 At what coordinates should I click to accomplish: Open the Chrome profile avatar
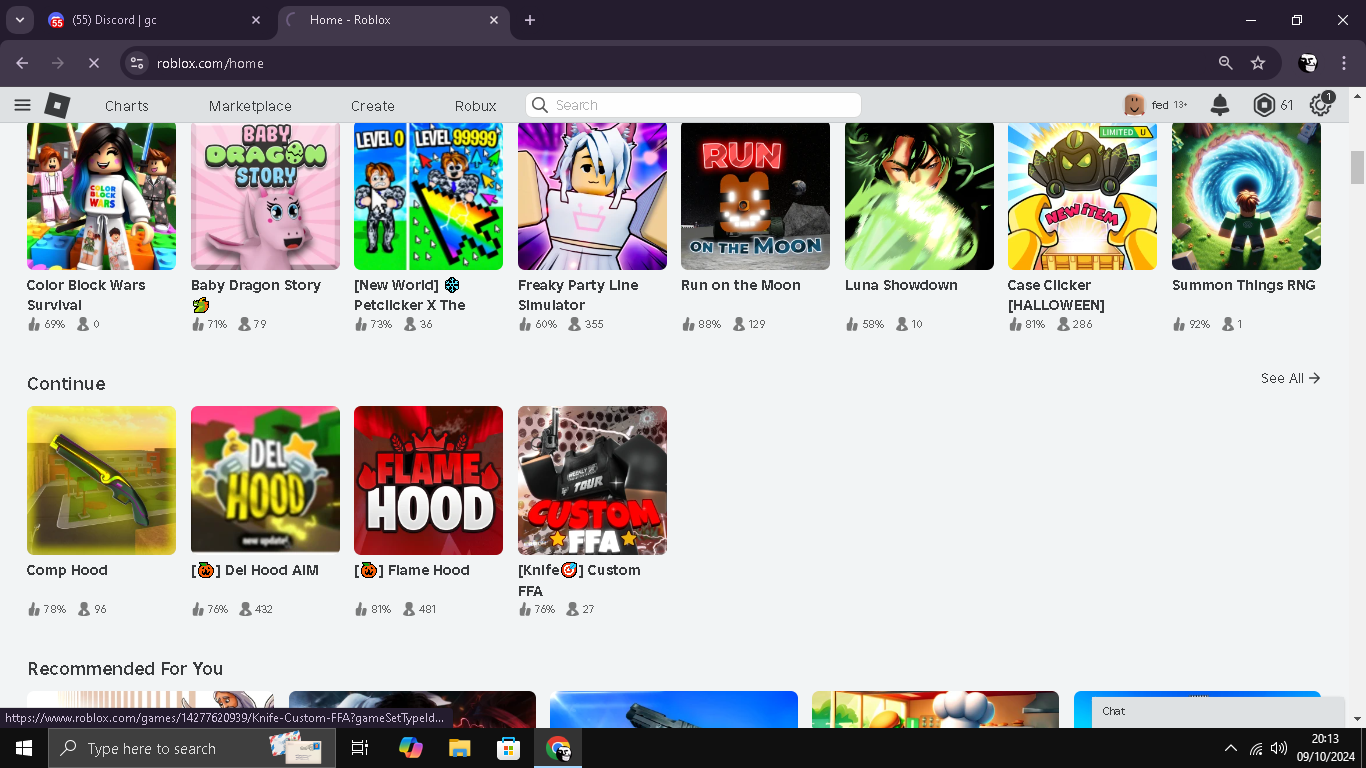pos(1308,63)
